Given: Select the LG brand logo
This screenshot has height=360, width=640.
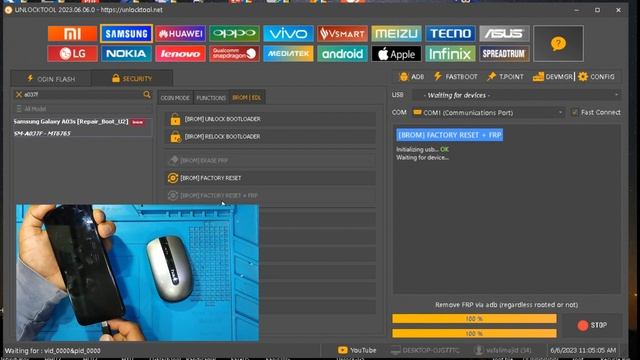Looking at the screenshot, I should point(72,53).
